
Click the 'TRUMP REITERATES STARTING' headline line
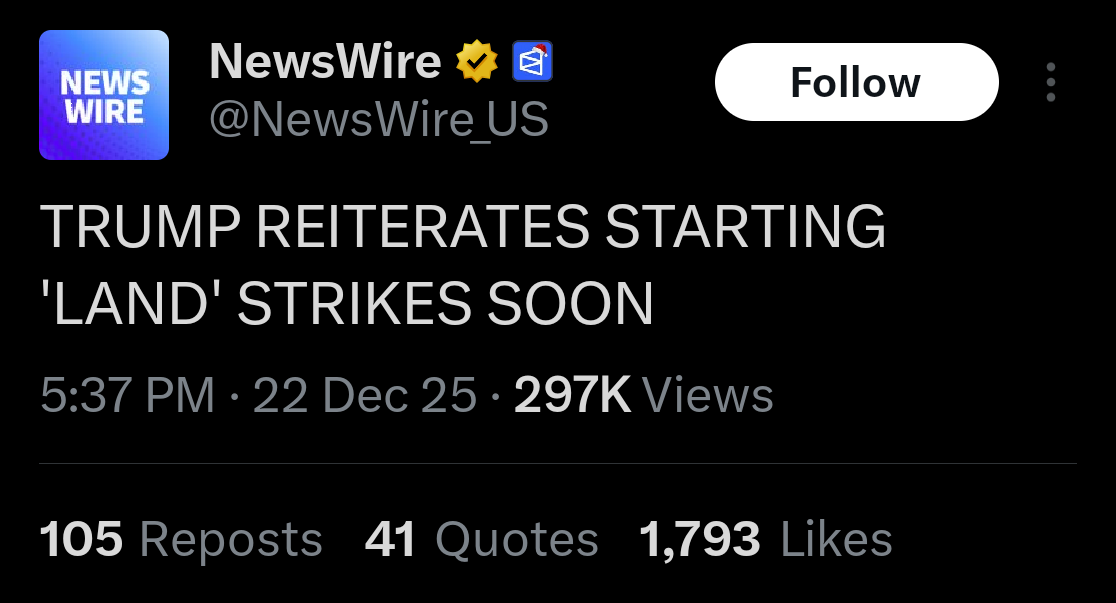tap(463, 227)
